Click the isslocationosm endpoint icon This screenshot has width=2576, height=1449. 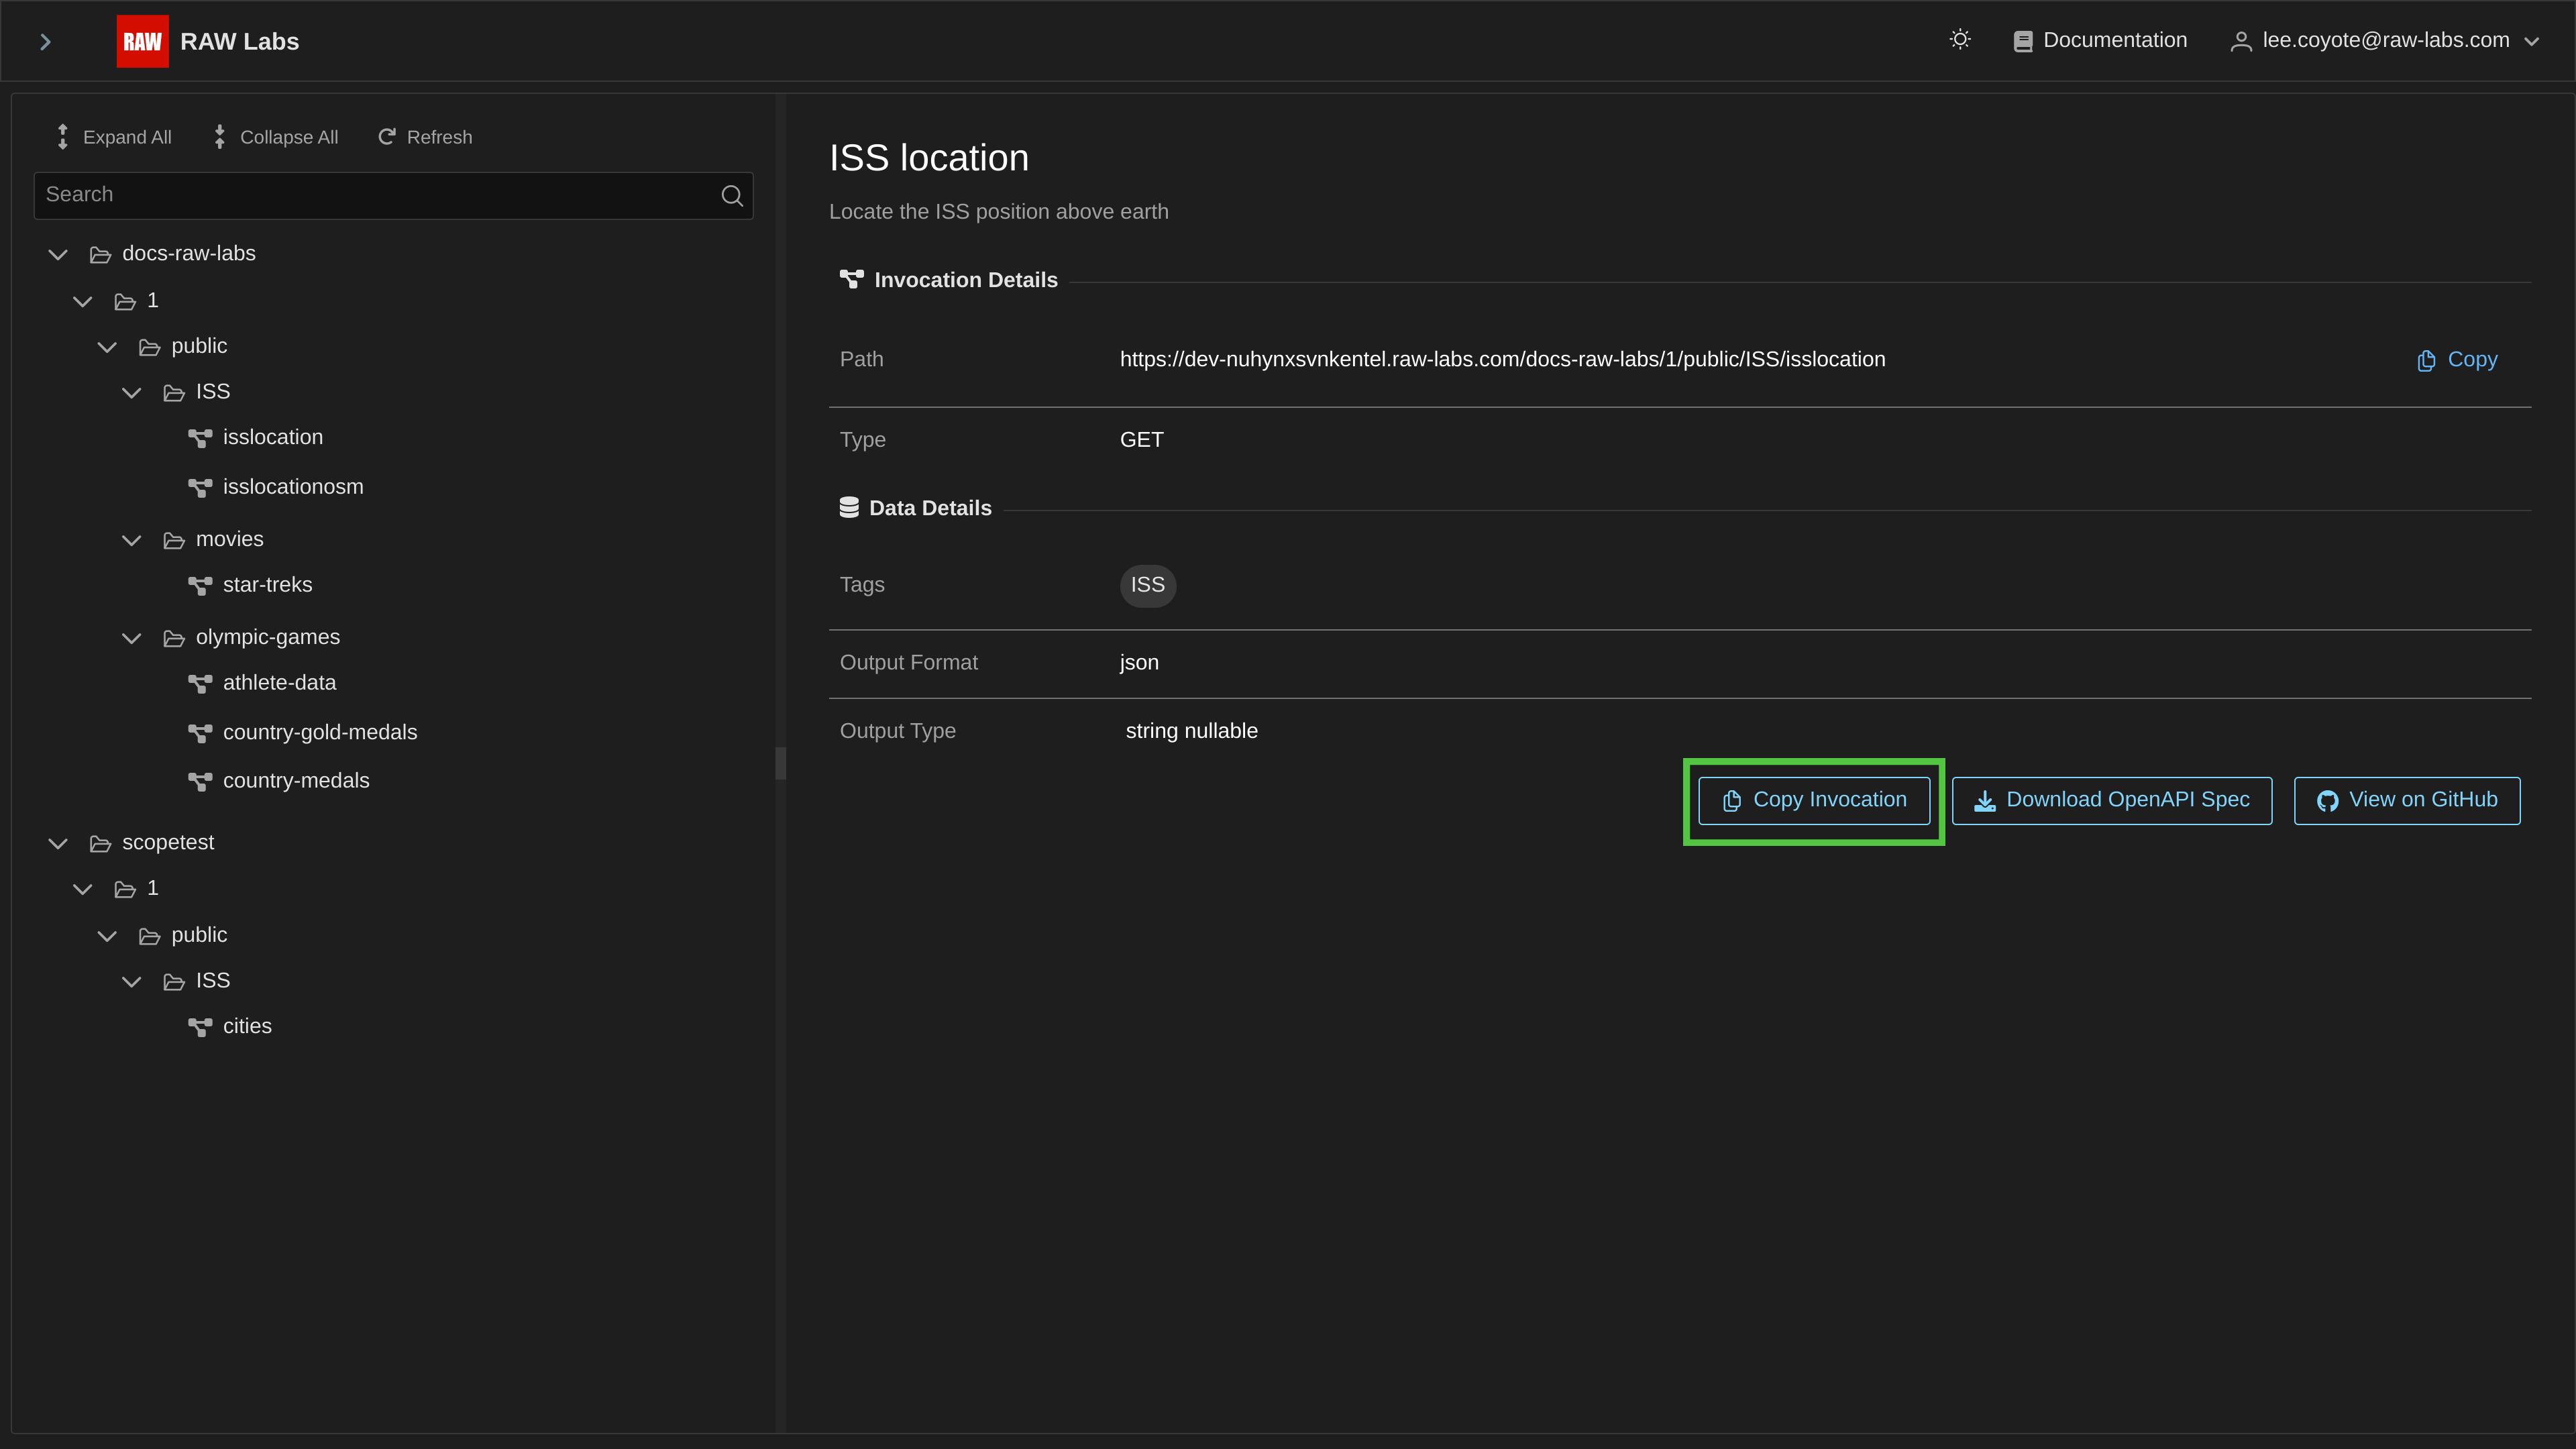(x=200, y=488)
